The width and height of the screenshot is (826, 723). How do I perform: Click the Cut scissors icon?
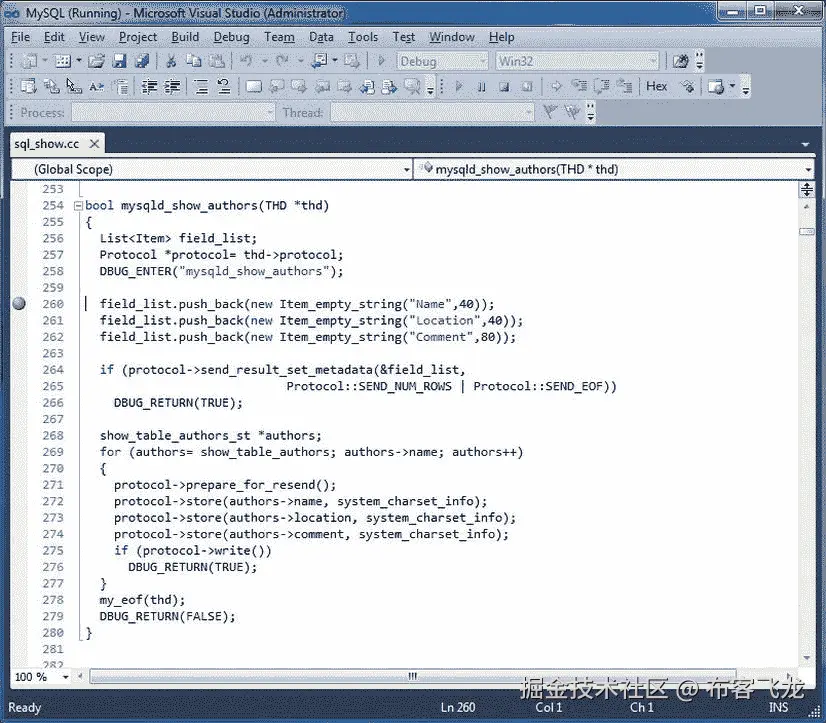pos(171,61)
